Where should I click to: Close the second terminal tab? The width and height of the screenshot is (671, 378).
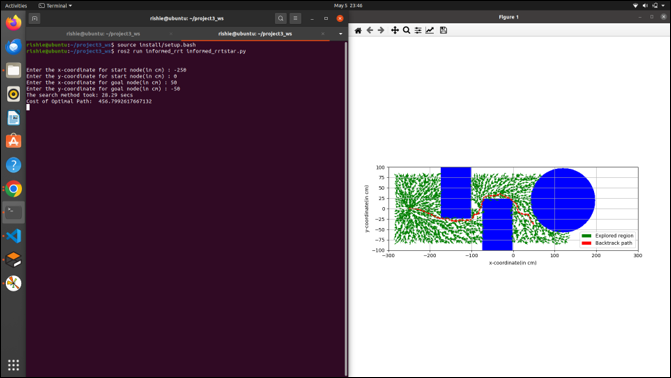click(x=323, y=34)
